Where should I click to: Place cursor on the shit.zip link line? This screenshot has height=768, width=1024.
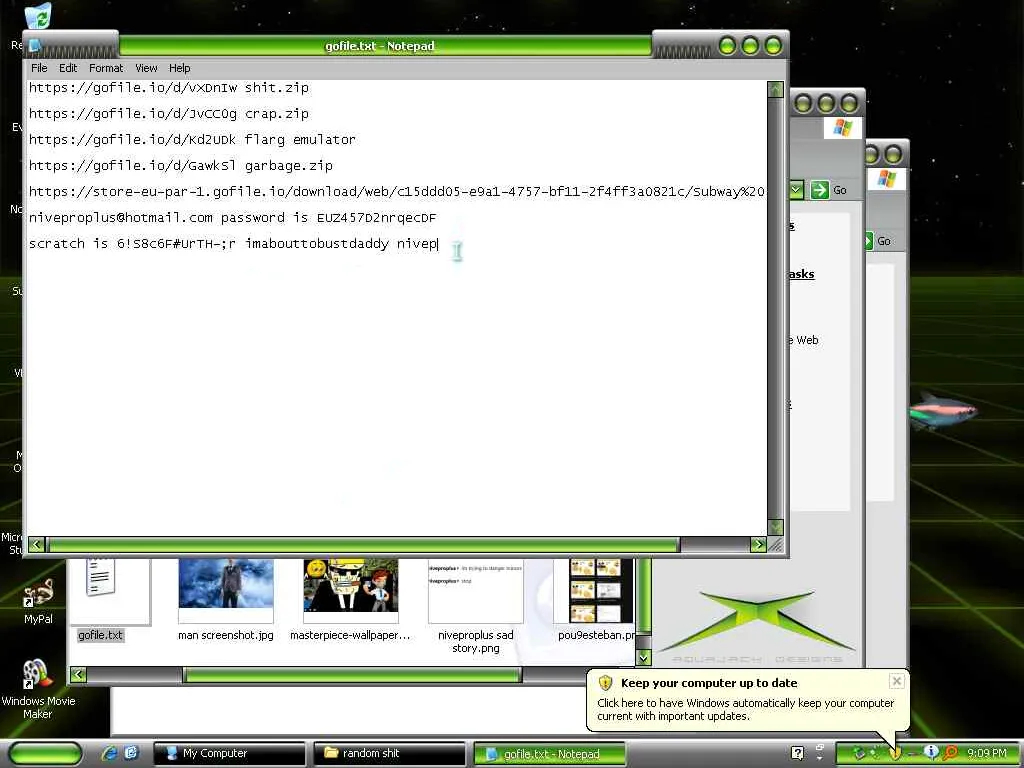[168, 88]
